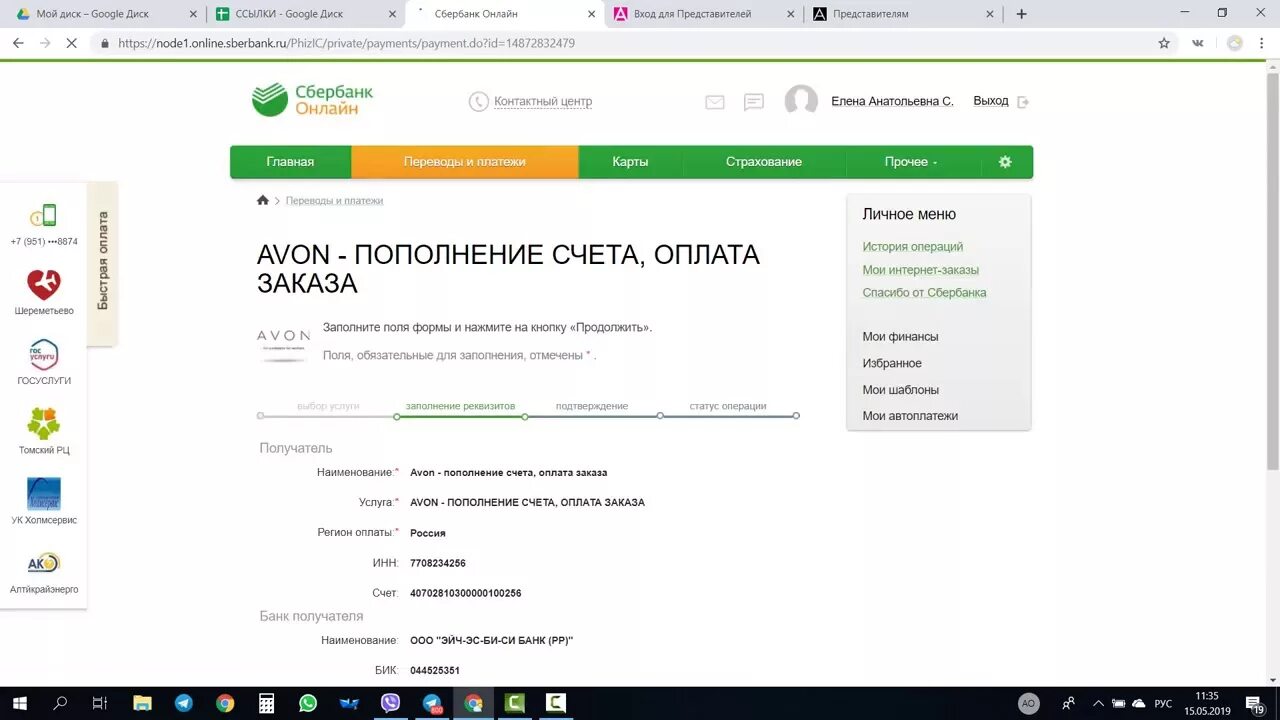Expand Избранное in personal menu
The height and width of the screenshot is (720, 1280).
(x=892, y=364)
